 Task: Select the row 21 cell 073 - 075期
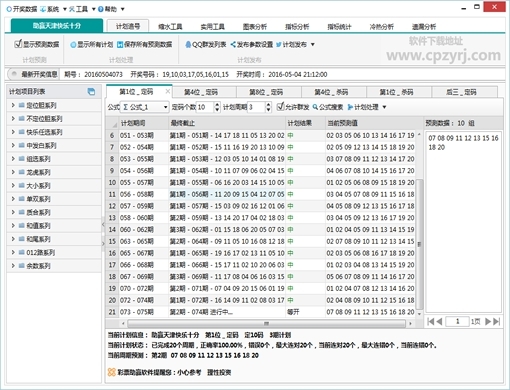coord(144,312)
